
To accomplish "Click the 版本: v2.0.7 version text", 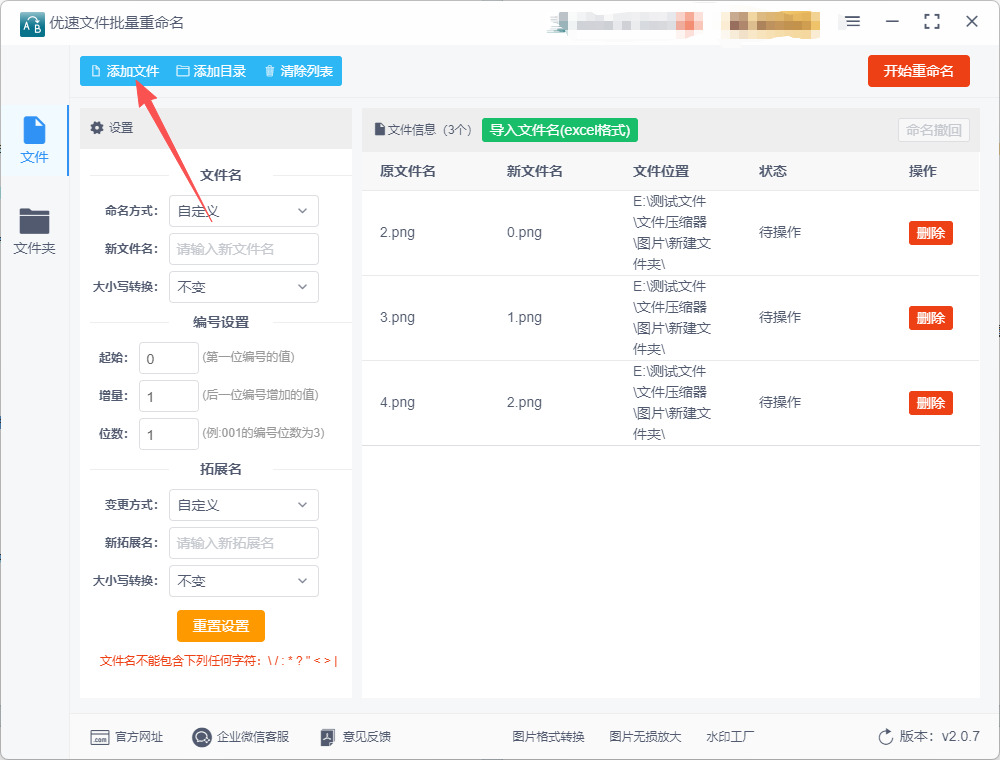I will 939,736.
